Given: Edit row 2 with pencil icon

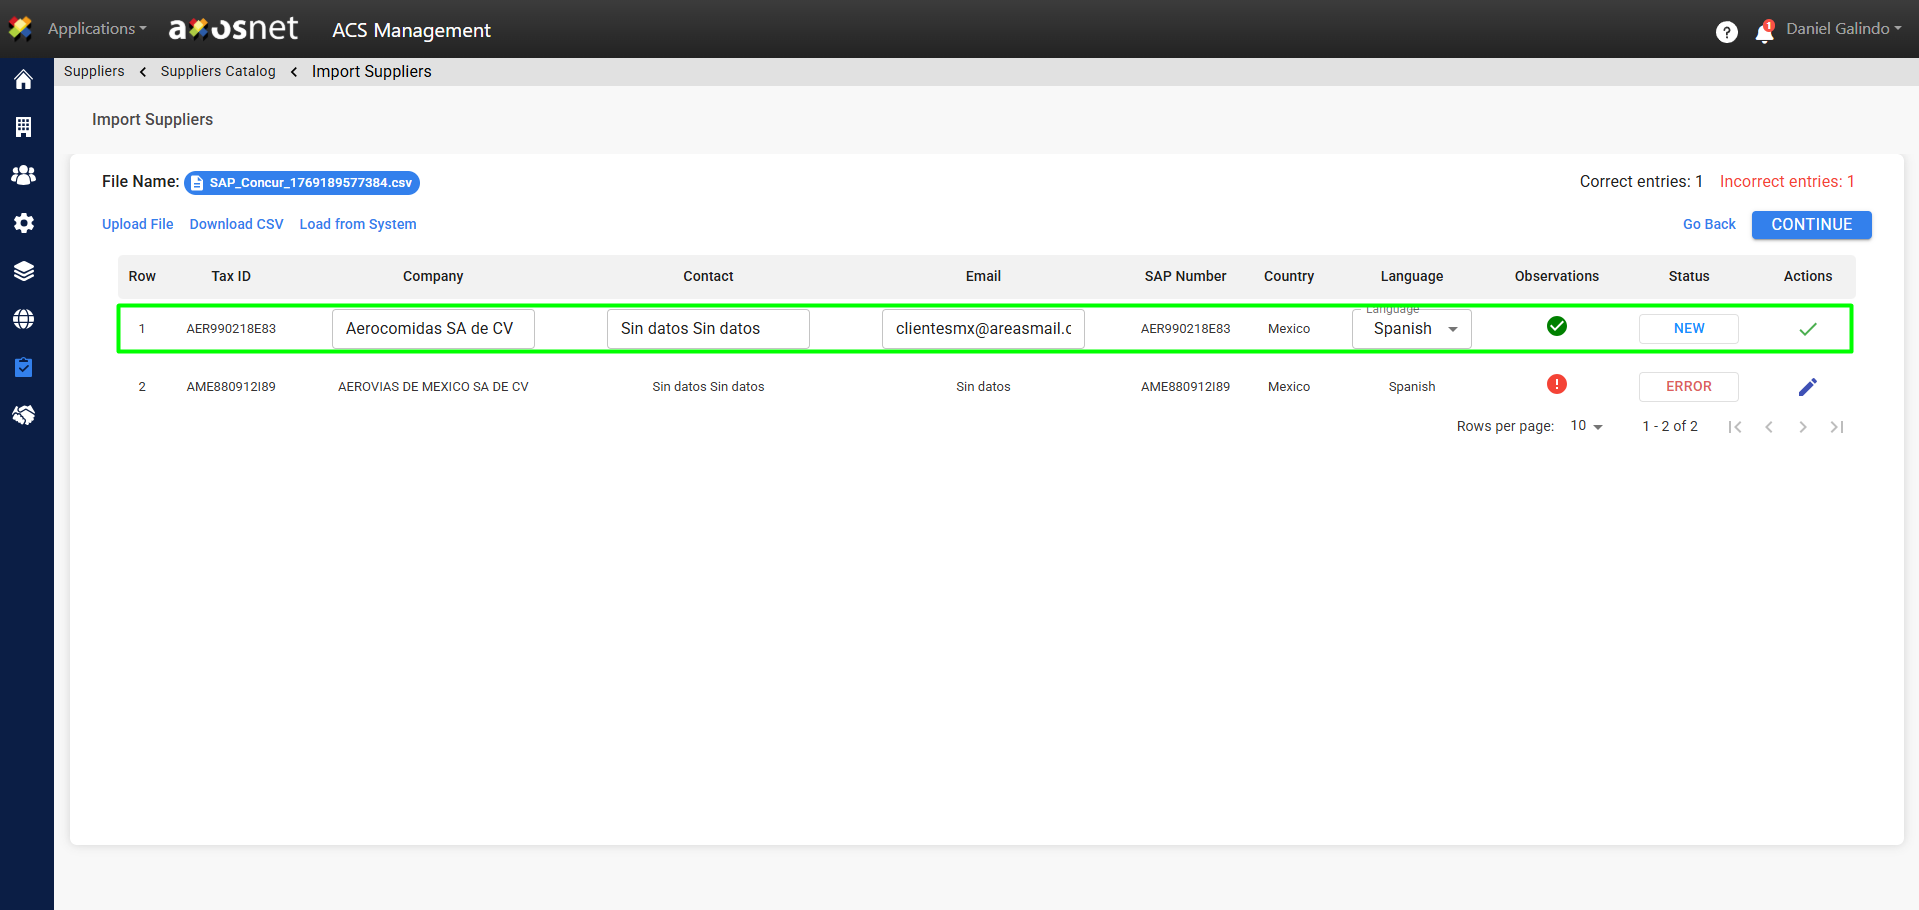Looking at the screenshot, I should click(x=1807, y=387).
